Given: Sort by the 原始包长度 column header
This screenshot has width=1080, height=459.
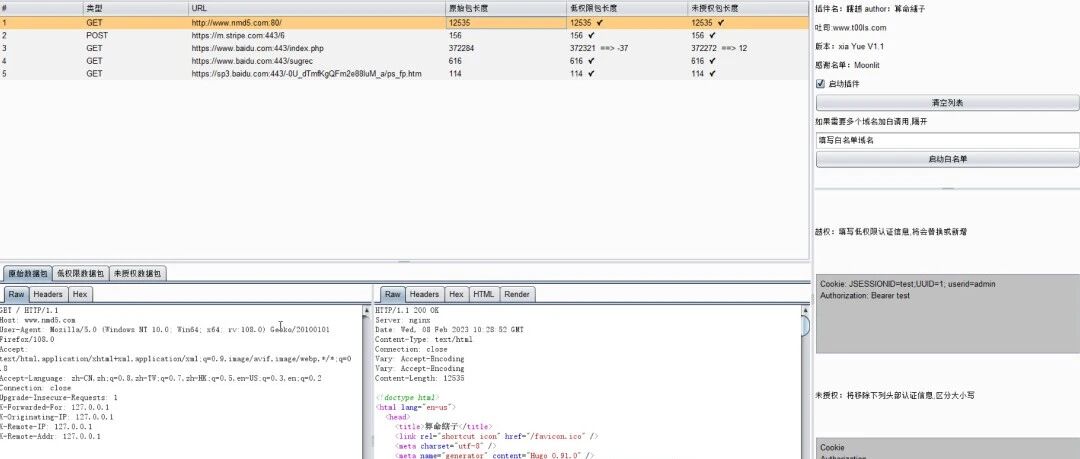Looking at the screenshot, I should pyautogui.click(x=505, y=8).
